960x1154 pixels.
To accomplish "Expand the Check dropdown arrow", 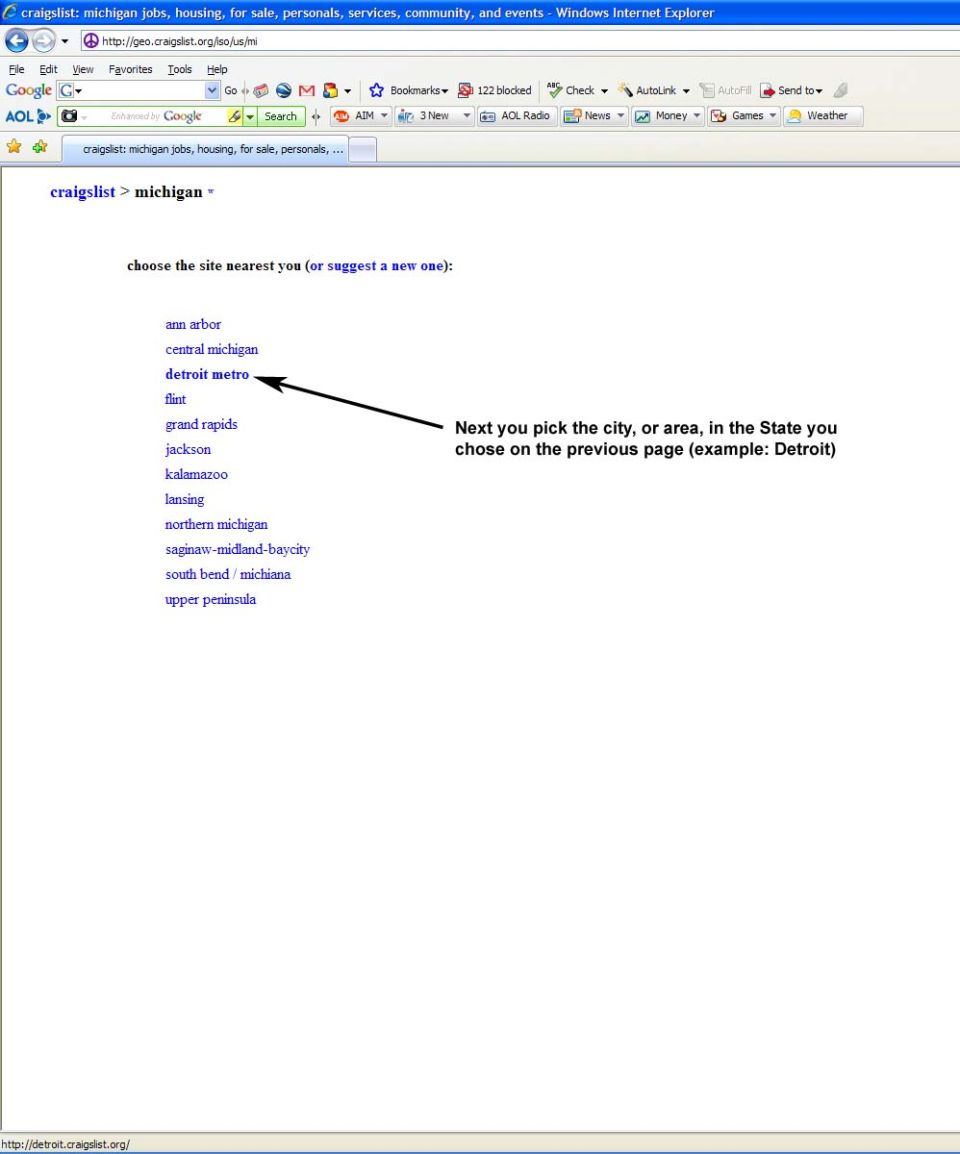I will 604,91.
